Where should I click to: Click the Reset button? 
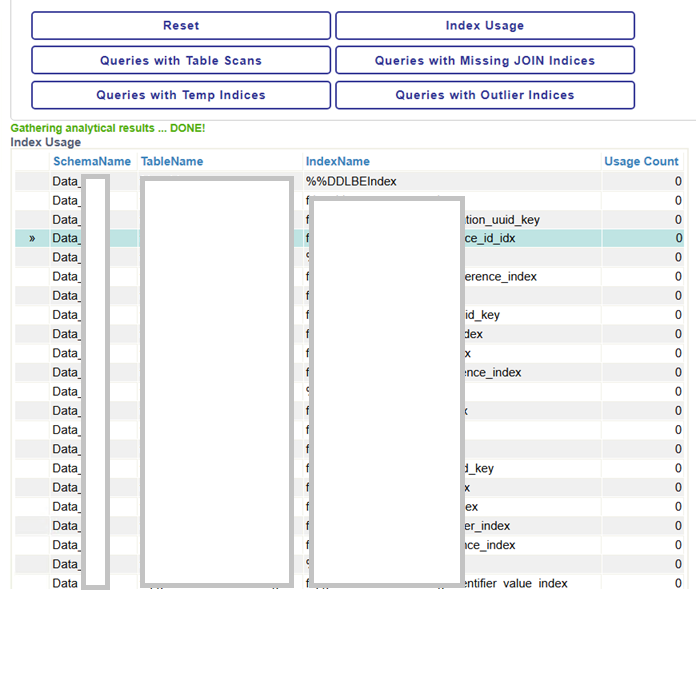181,26
